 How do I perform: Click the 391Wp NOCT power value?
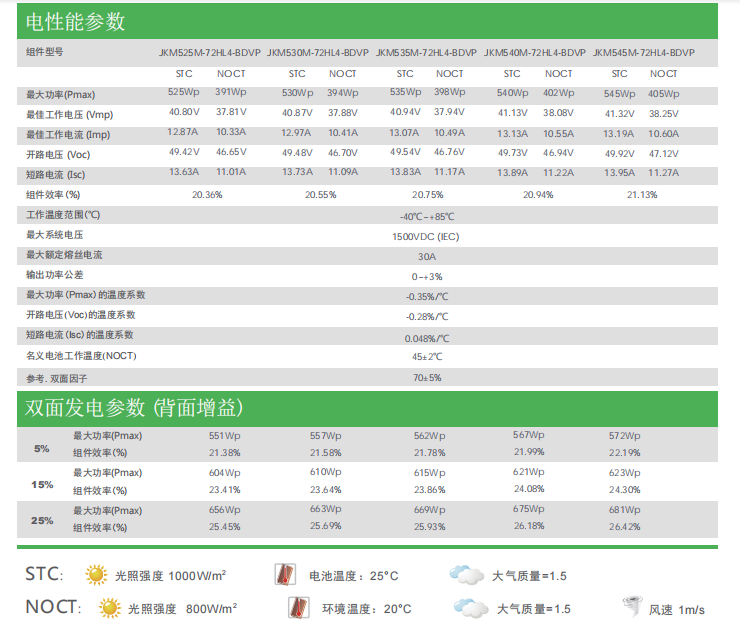[231, 92]
